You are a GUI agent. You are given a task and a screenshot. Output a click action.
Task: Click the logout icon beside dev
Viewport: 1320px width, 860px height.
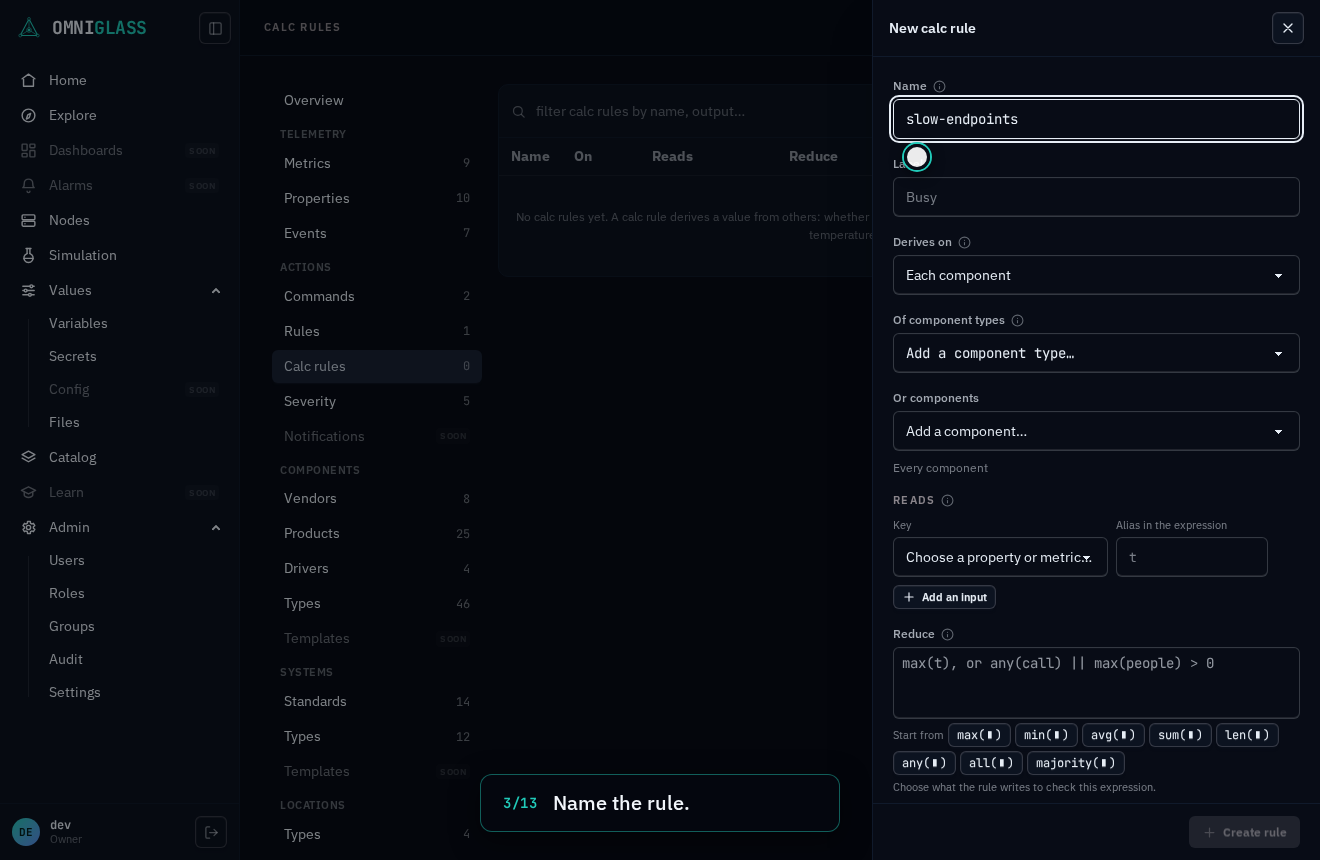coord(211,832)
